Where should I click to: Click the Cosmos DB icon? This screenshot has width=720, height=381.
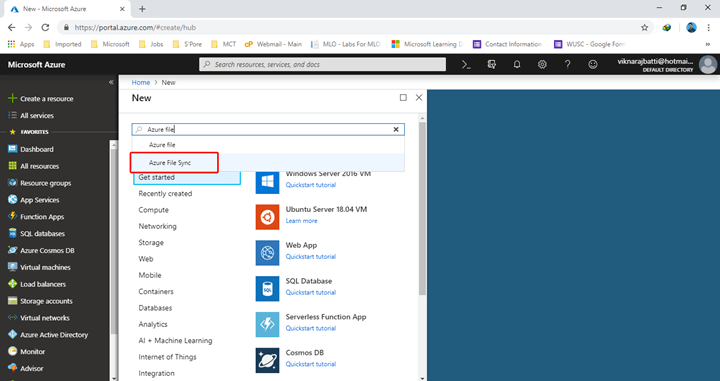pyautogui.click(x=267, y=360)
